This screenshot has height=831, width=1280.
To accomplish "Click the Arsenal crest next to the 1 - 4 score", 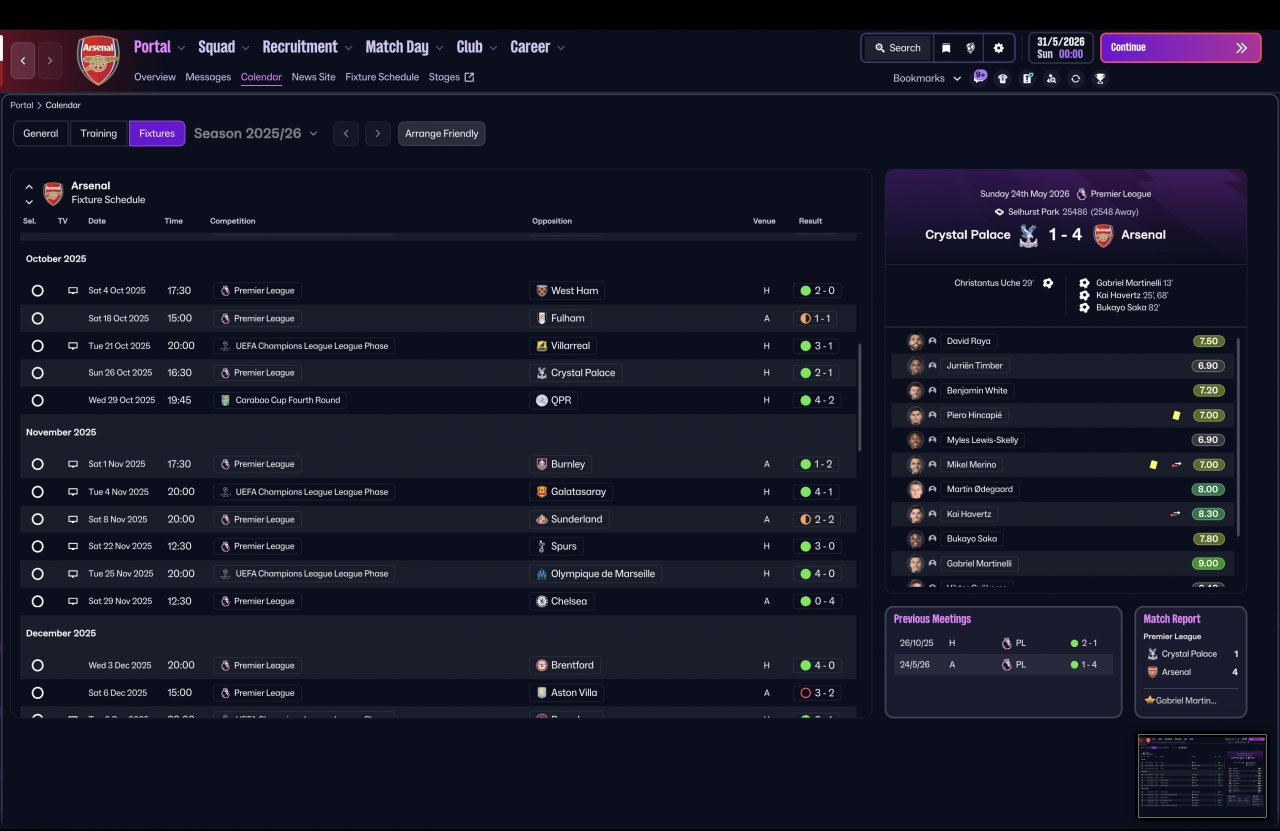I will pyautogui.click(x=1103, y=235).
